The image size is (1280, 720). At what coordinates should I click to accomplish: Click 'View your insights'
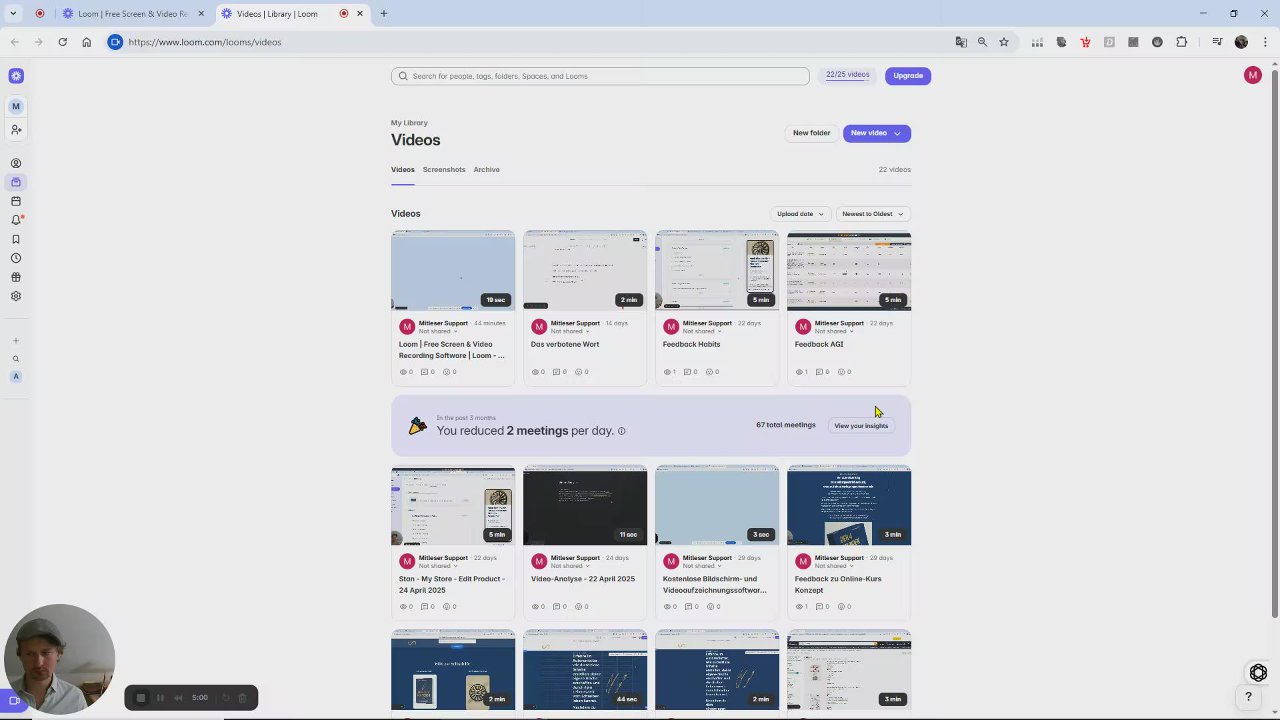[861, 426]
